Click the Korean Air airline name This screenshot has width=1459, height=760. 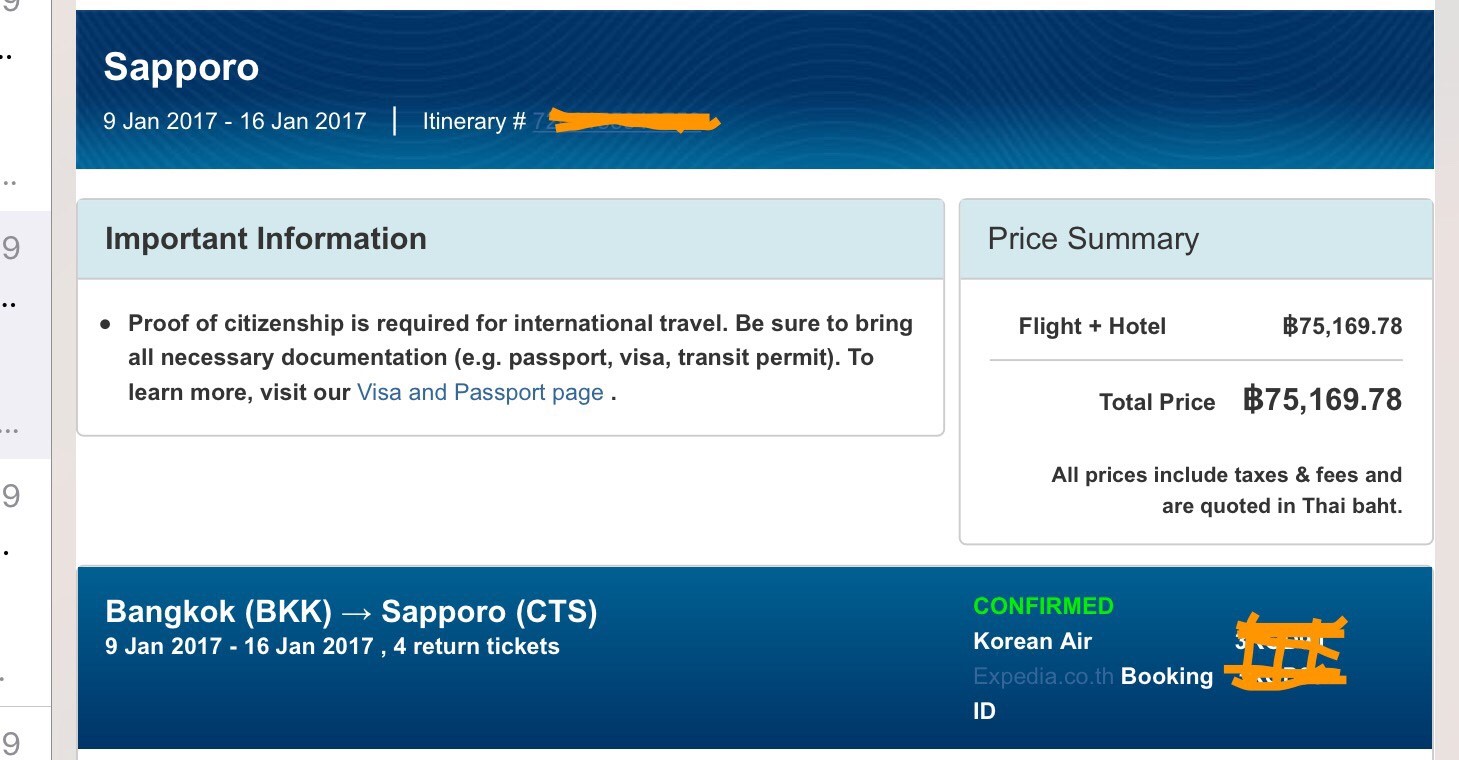click(x=1032, y=641)
